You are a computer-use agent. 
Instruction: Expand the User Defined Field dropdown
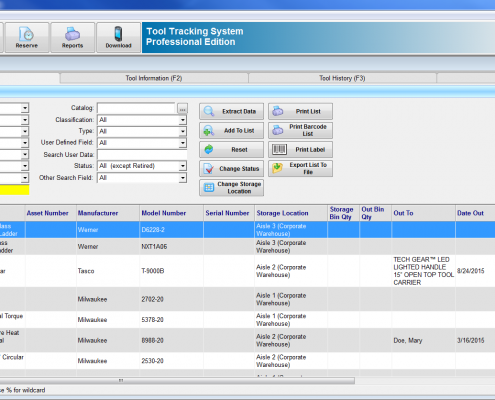pos(182,143)
